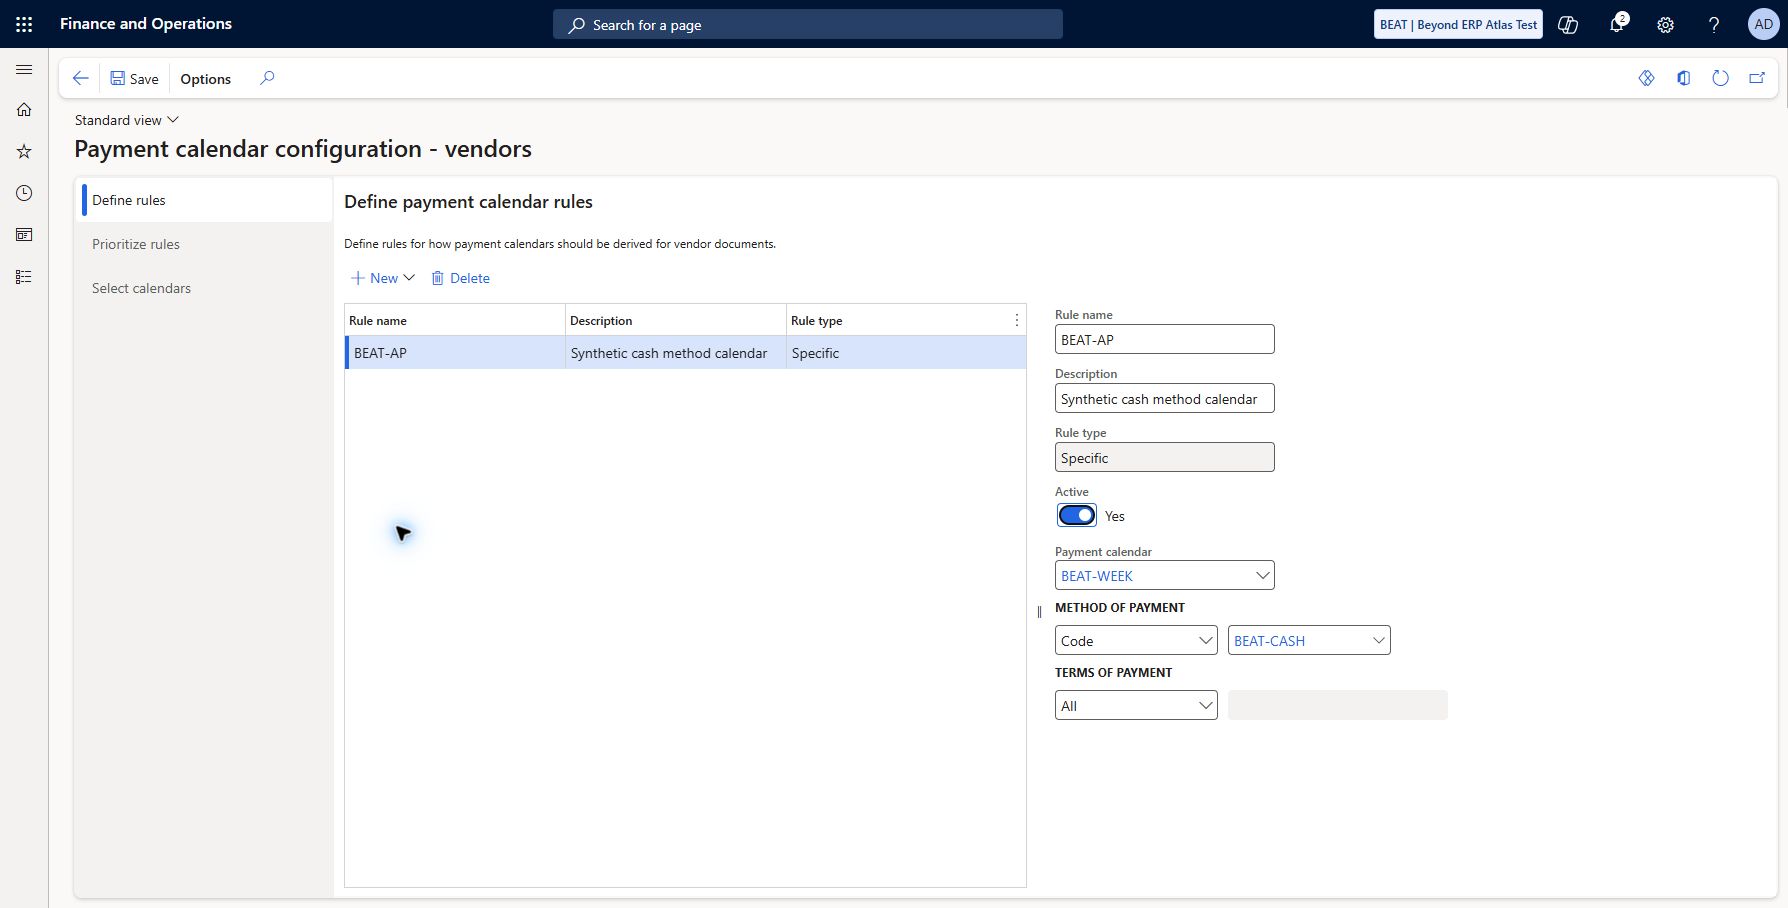
Task: Switch to Prioritize rules tab
Action: (206, 244)
